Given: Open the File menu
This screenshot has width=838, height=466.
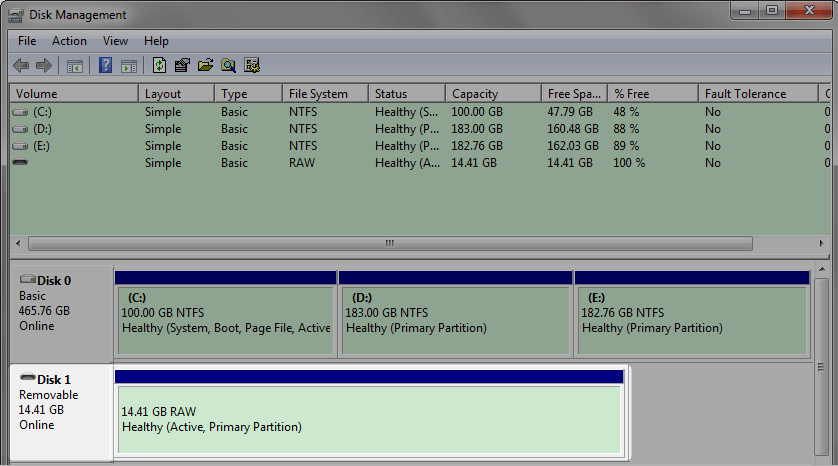Looking at the screenshot, I should click(x=27, y=41).
